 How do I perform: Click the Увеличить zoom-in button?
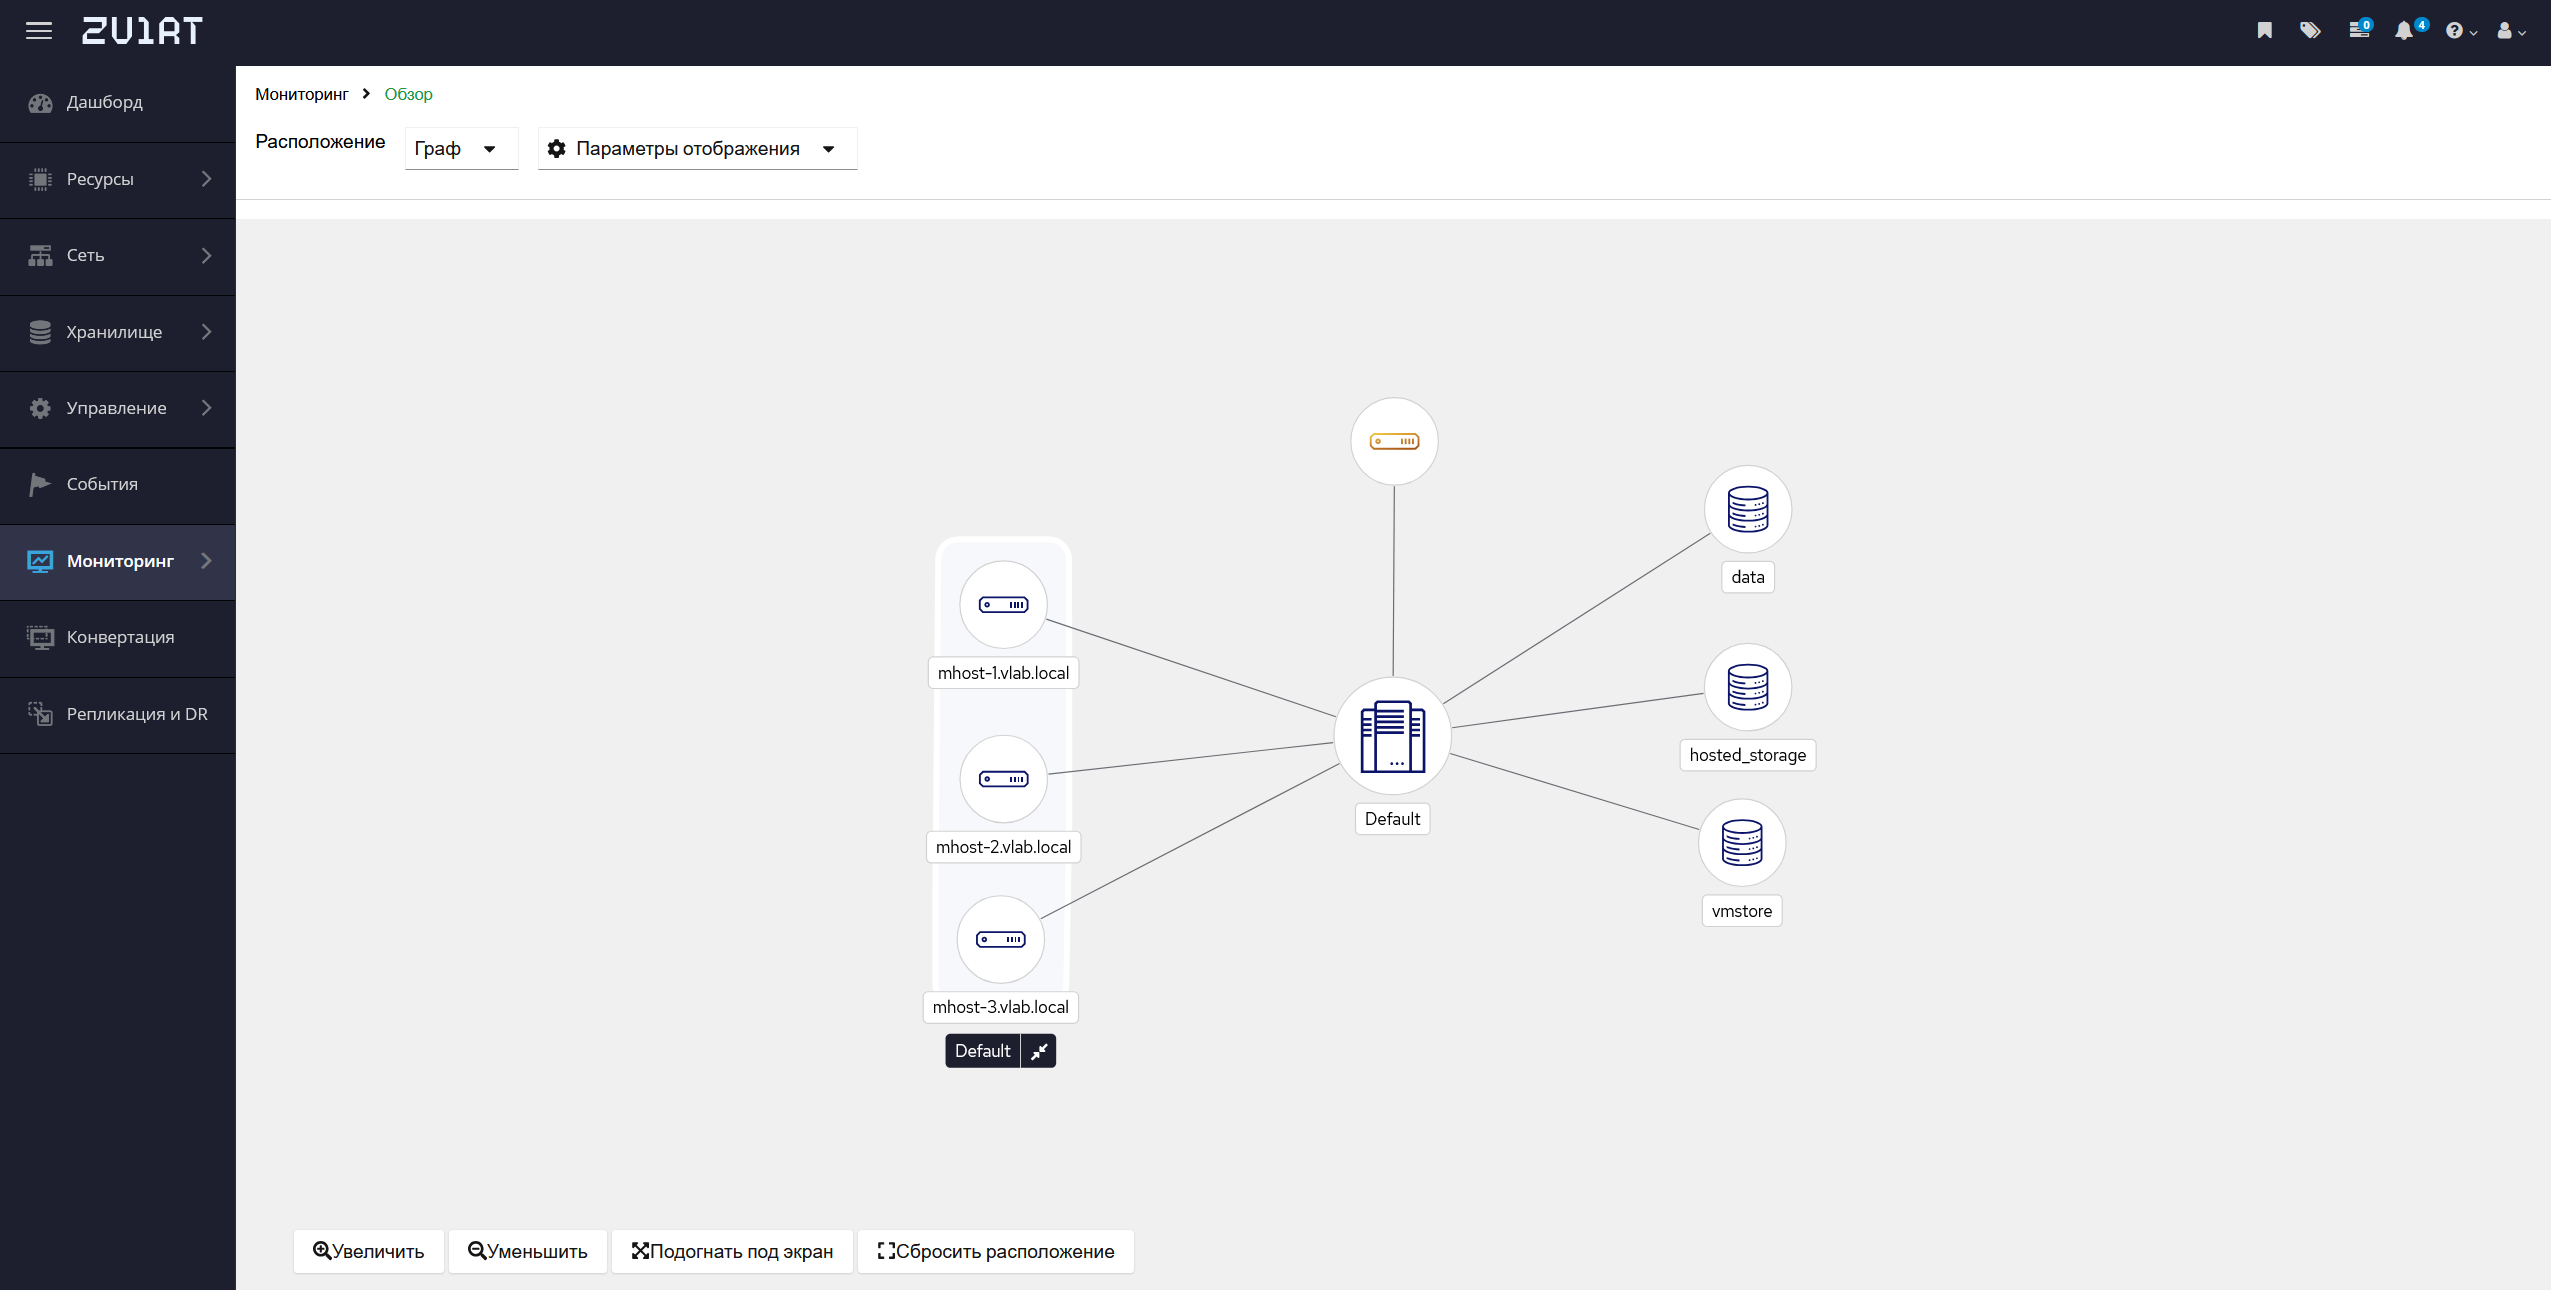coord(369,1252)
